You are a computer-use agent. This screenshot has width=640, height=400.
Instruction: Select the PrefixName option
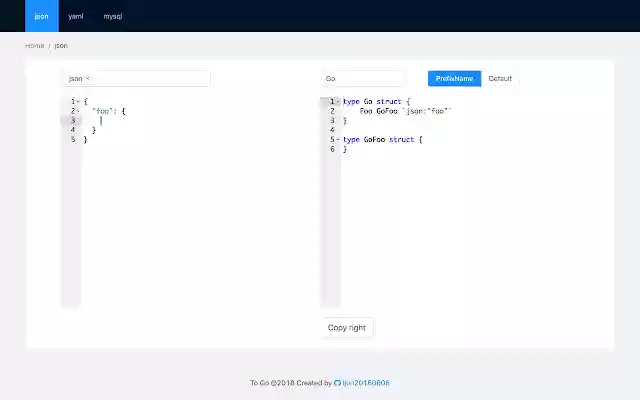(454, 78)
